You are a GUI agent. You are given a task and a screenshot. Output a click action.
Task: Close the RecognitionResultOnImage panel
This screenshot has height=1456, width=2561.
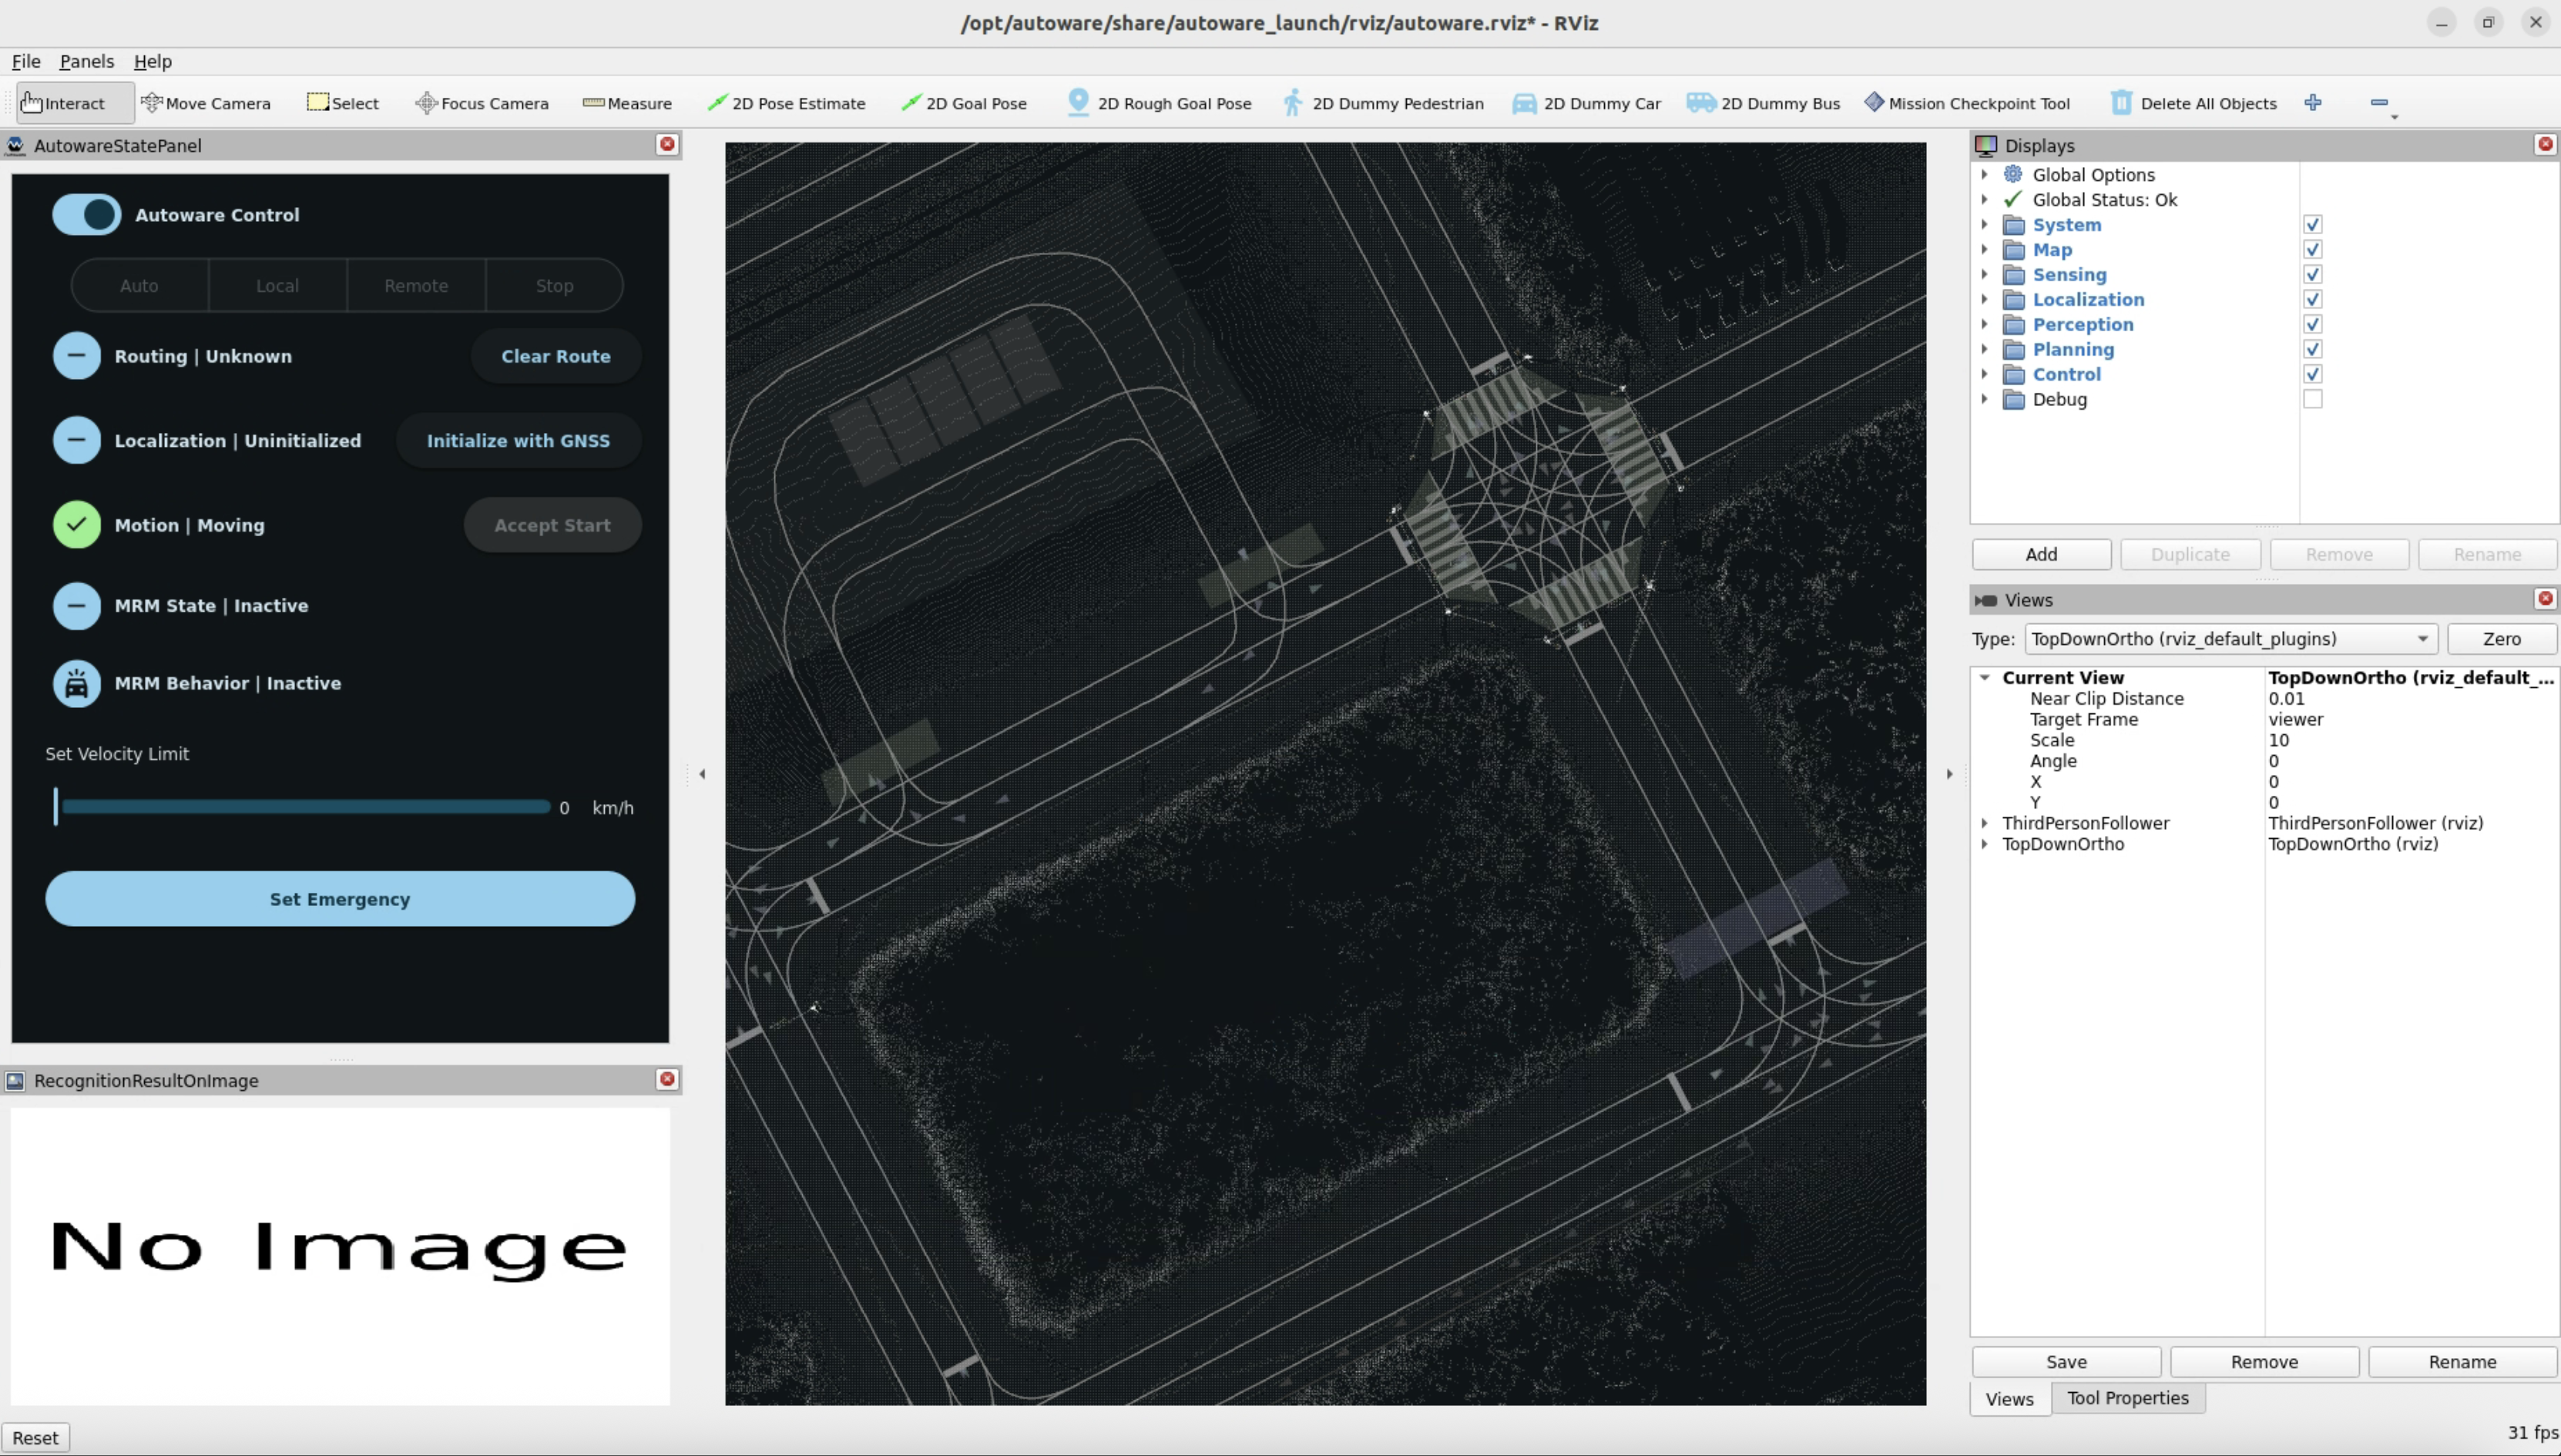pyautogui.click(x=667, y=1079)
